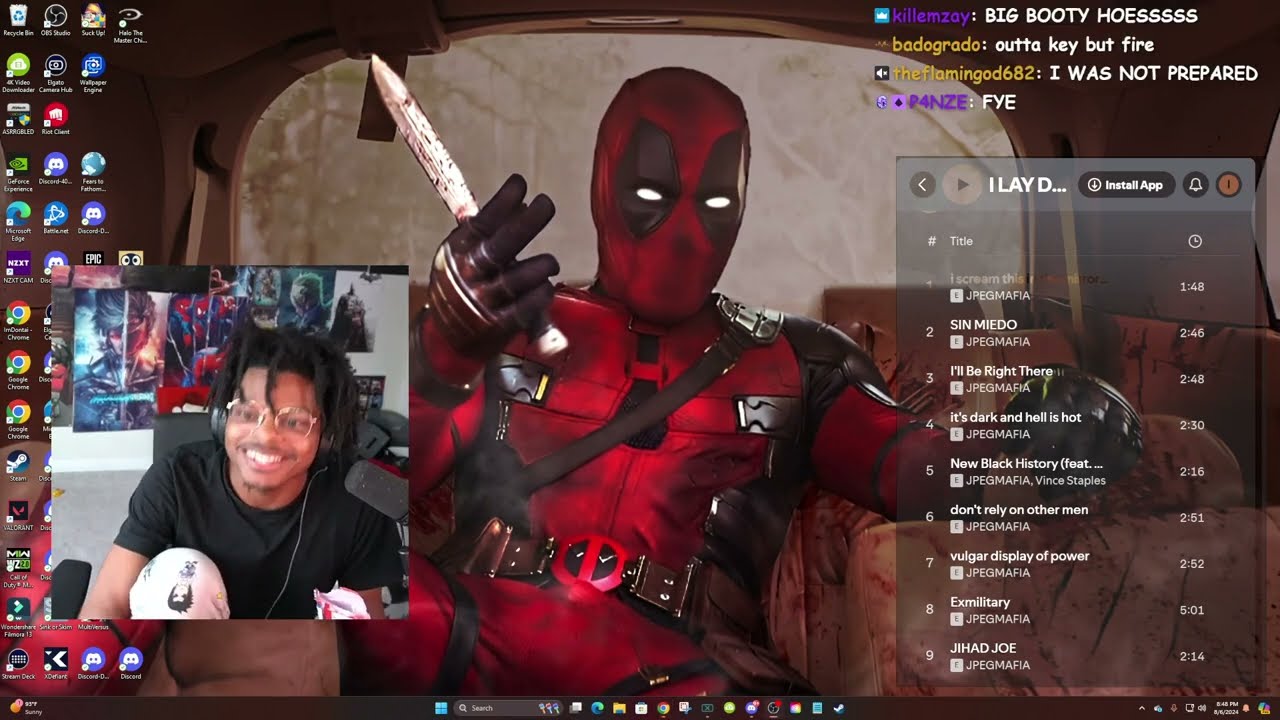
Task: Open the Epic Games launcher icon
Action: 93,258
